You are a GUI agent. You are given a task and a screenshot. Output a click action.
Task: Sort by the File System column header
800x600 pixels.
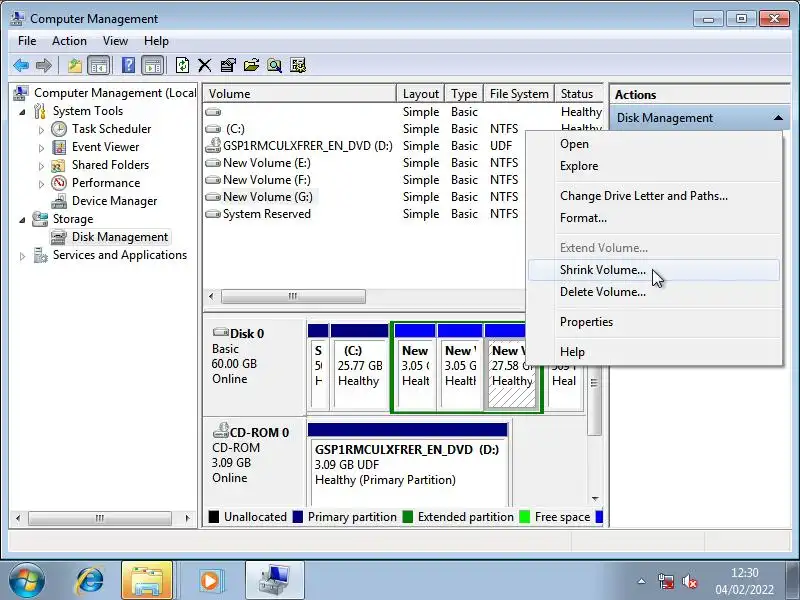click(519, 94)
